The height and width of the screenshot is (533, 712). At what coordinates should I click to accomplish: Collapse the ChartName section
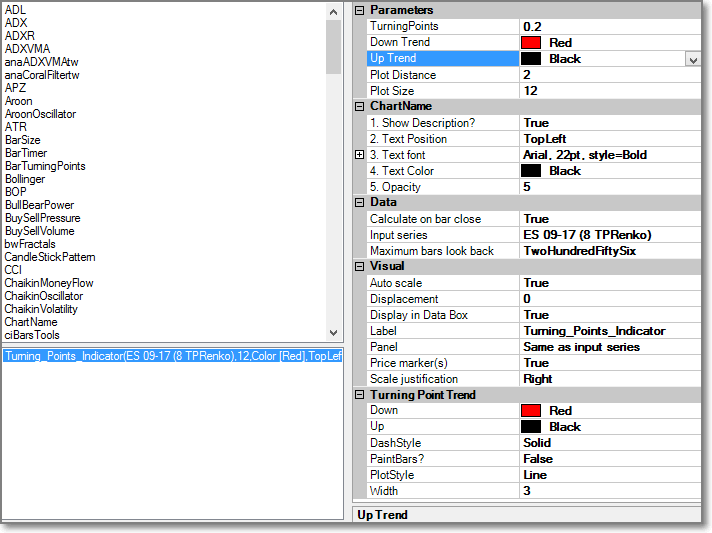360,106
